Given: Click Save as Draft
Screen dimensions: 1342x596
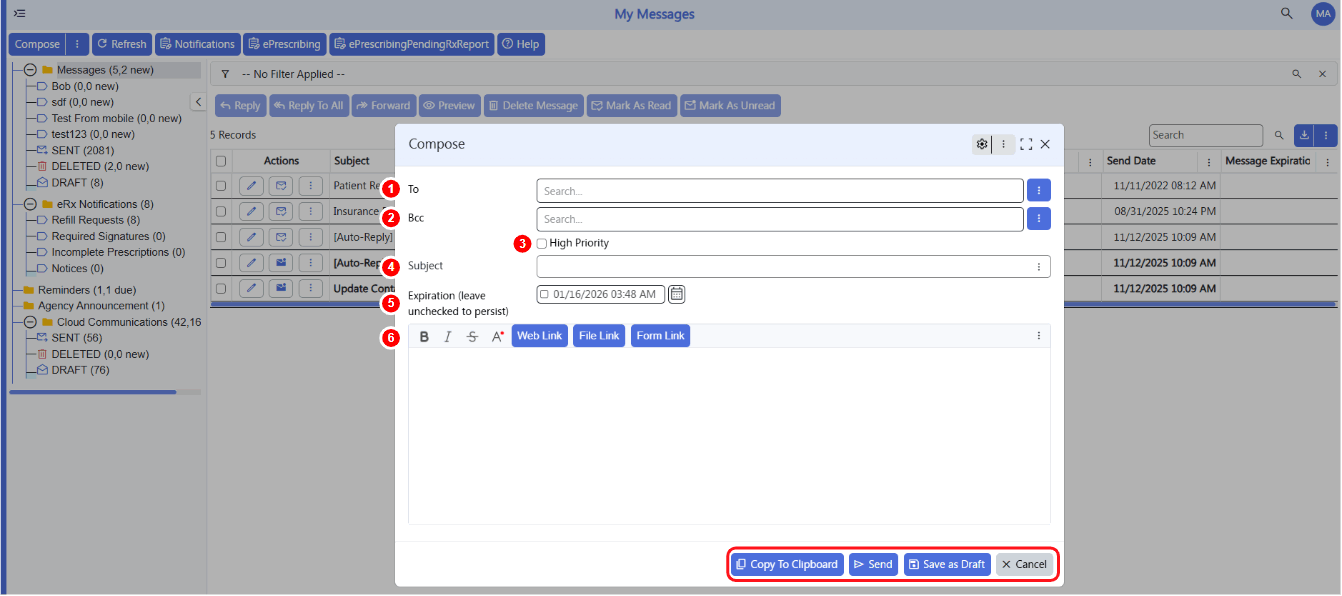Looking at the screenshot, I should coord(947,564).
